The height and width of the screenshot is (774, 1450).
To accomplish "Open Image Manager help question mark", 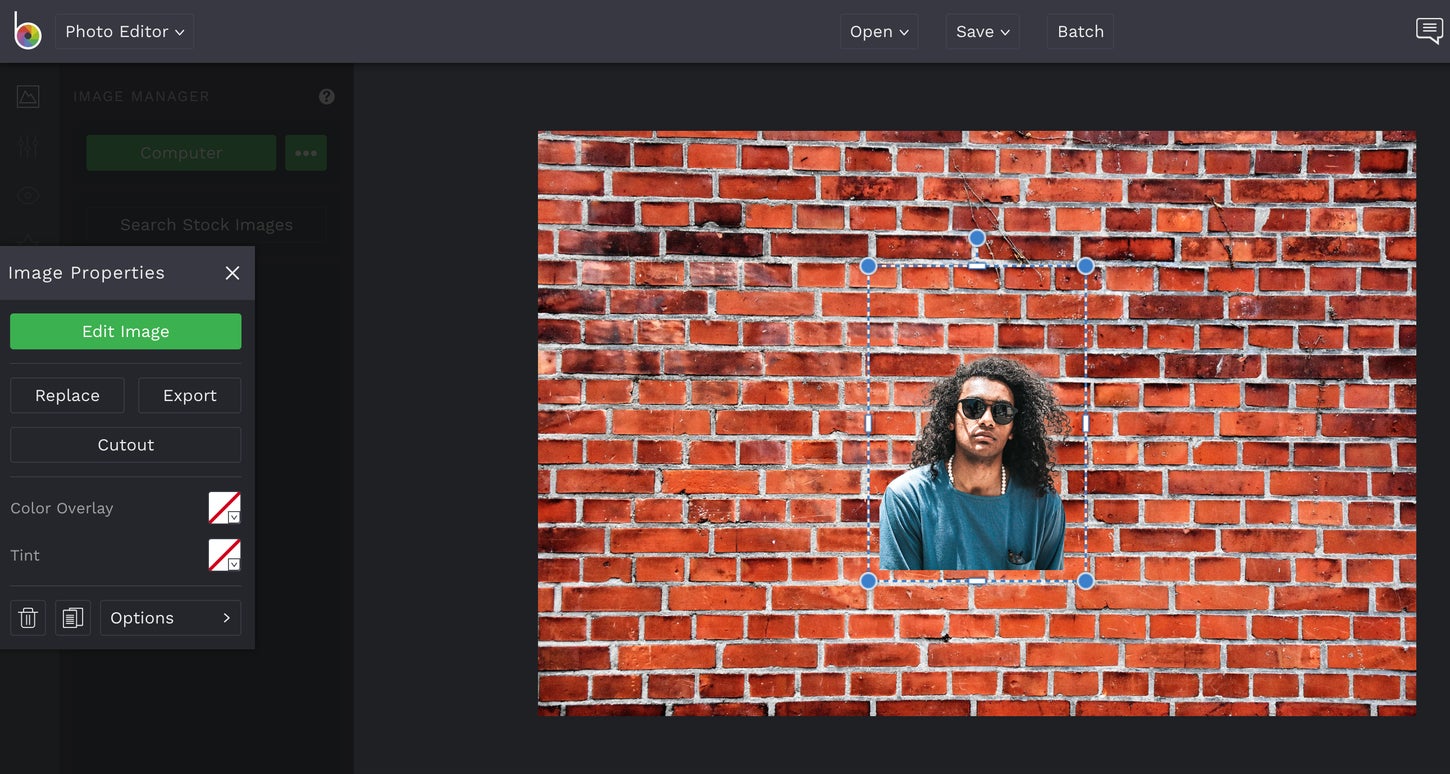I will [x=326, y=96].
